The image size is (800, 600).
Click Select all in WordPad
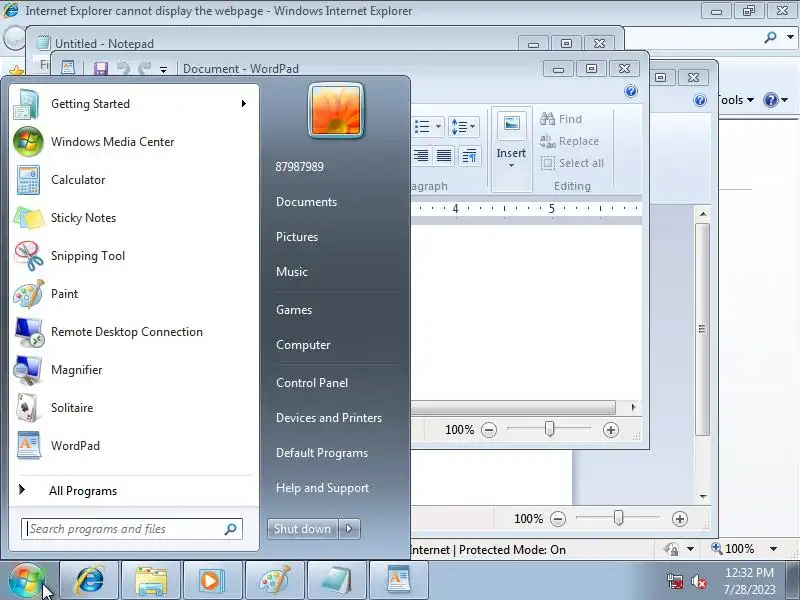[x=572, y=163]
